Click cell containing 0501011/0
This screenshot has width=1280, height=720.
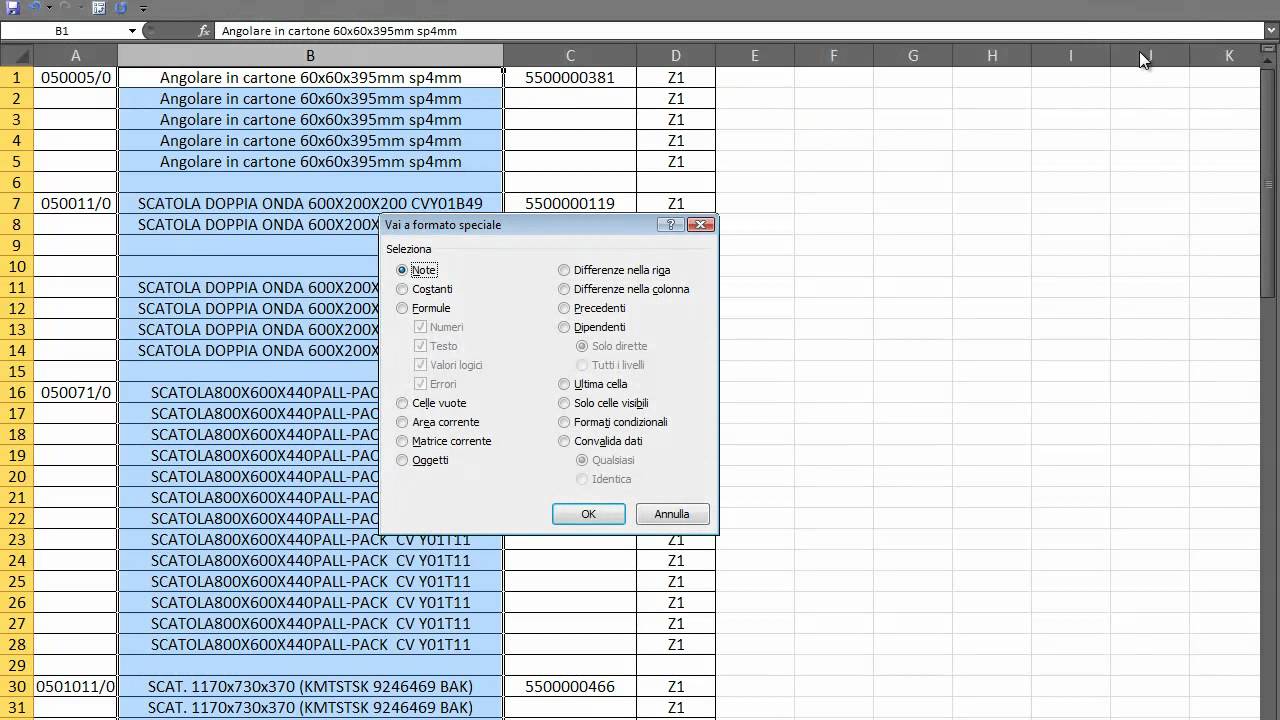pyautogui.click(x=76, y=686)
